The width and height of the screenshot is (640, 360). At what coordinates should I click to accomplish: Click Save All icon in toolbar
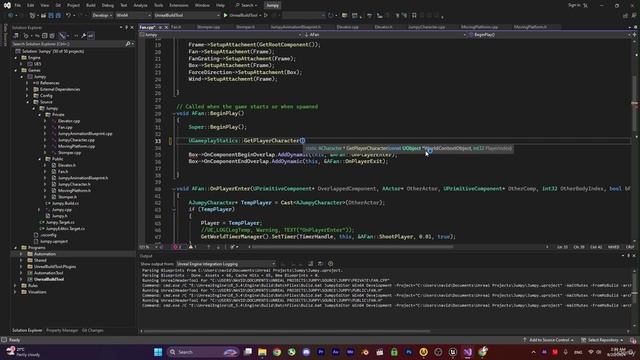tap(58, 16)
